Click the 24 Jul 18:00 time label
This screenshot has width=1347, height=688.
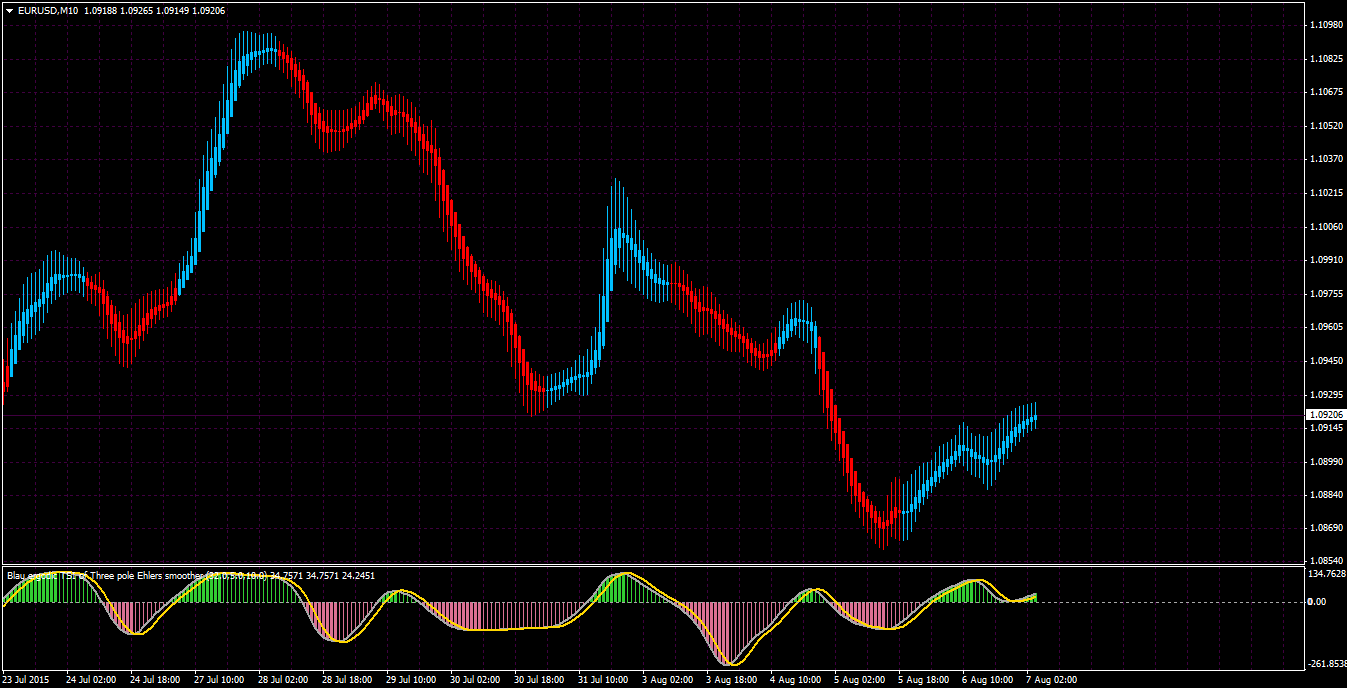(x=155, y=680)
